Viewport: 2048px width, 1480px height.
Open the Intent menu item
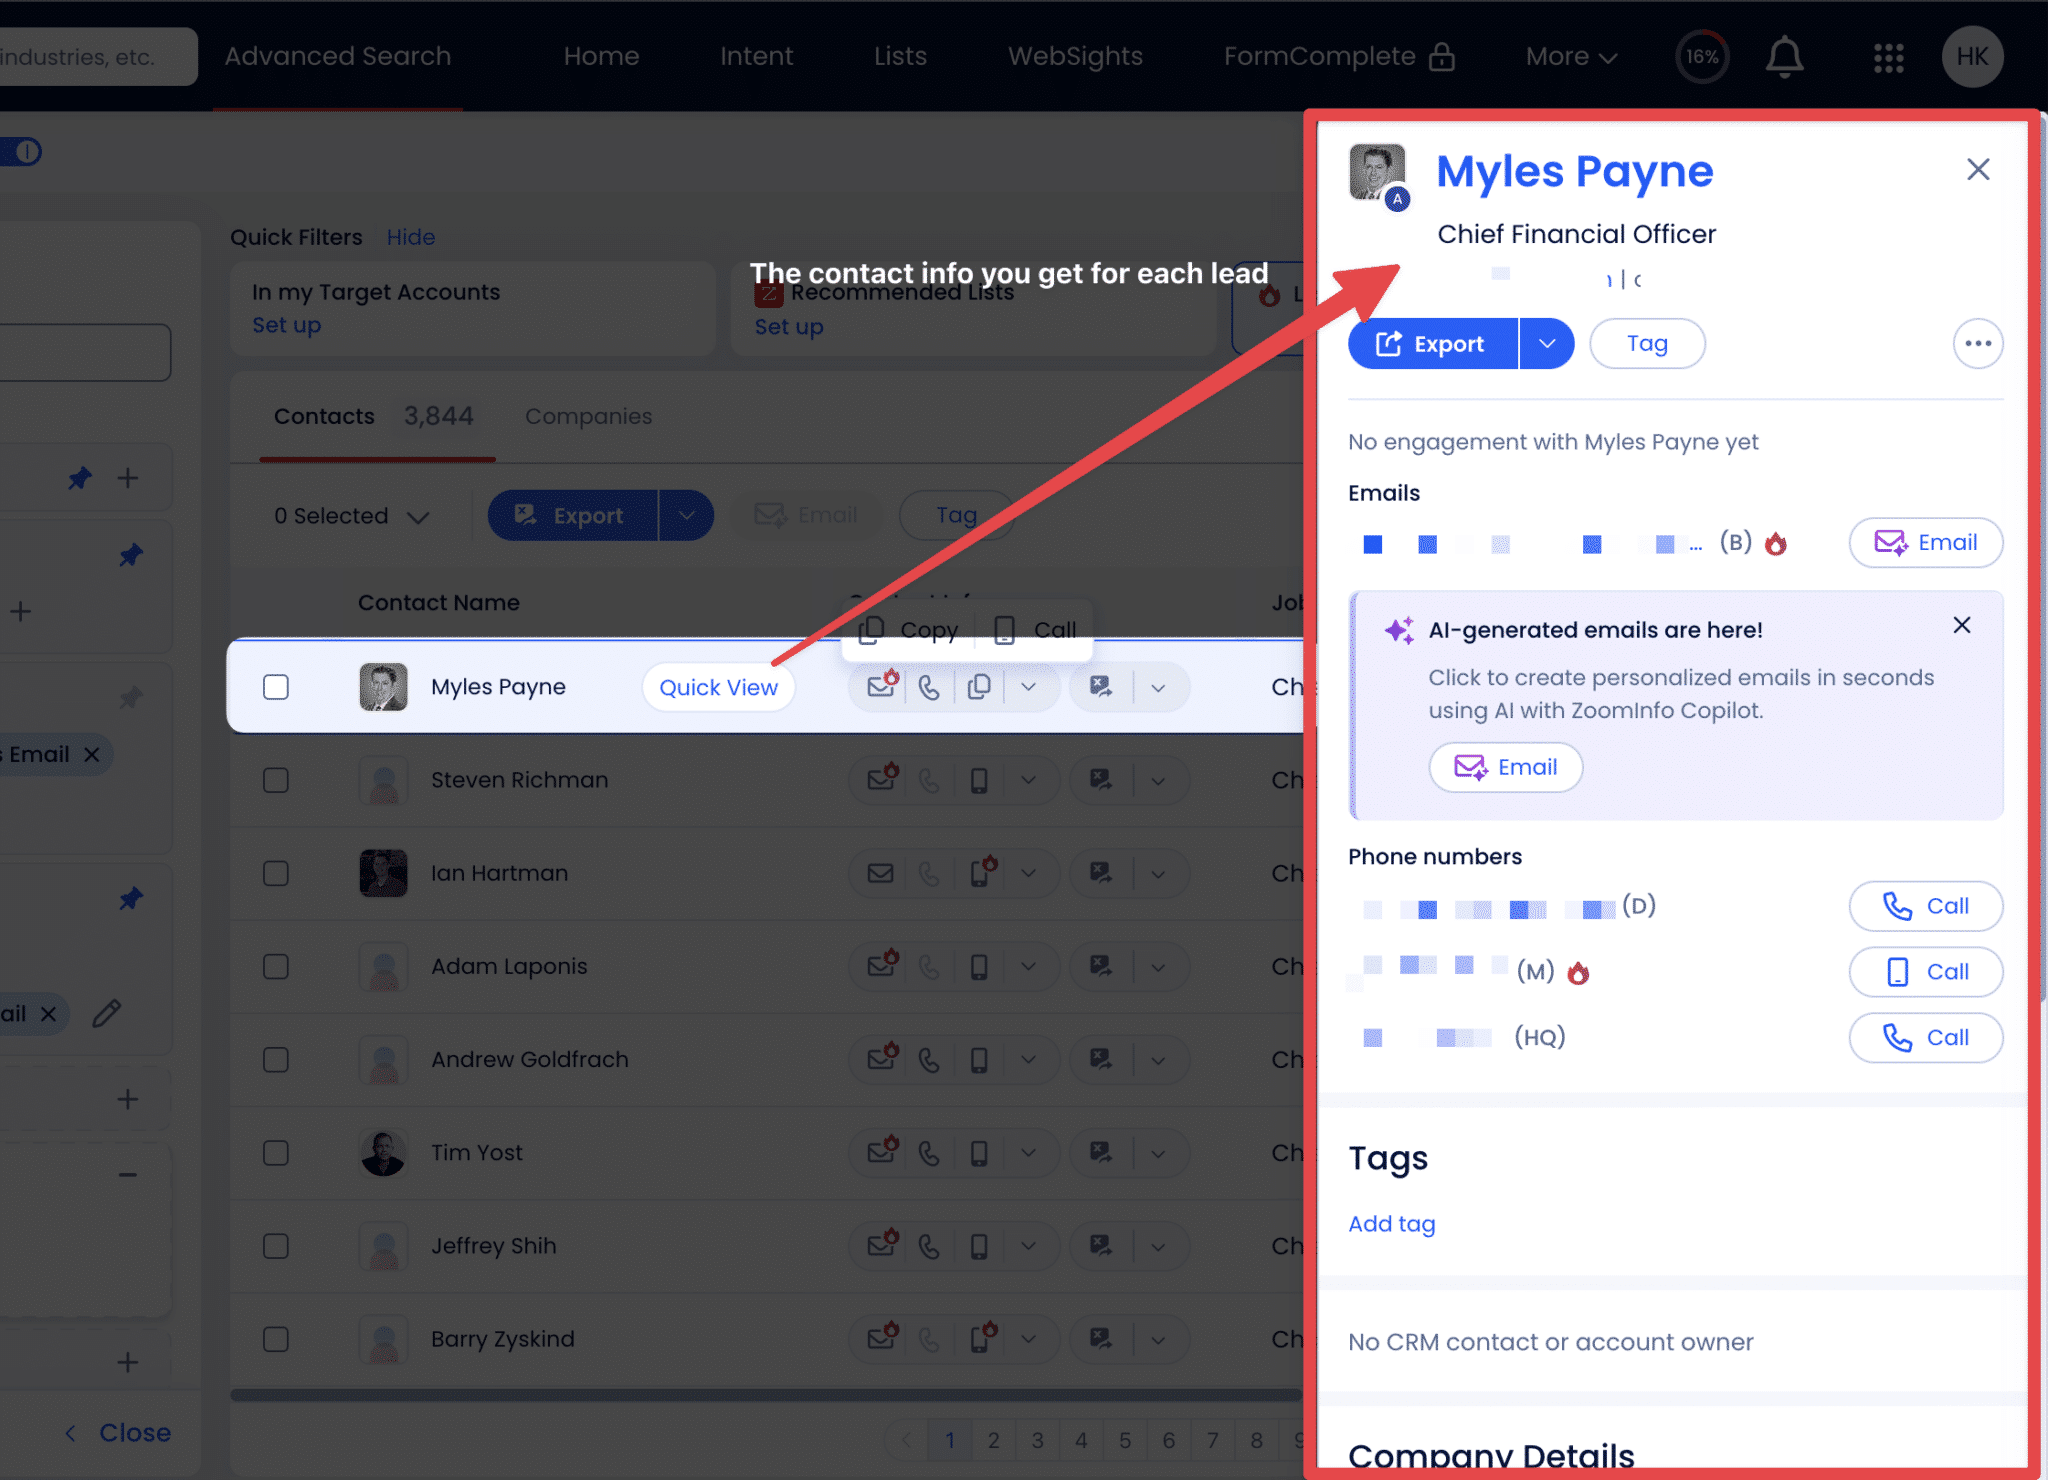pyautogui.click(x=756, y=56)
